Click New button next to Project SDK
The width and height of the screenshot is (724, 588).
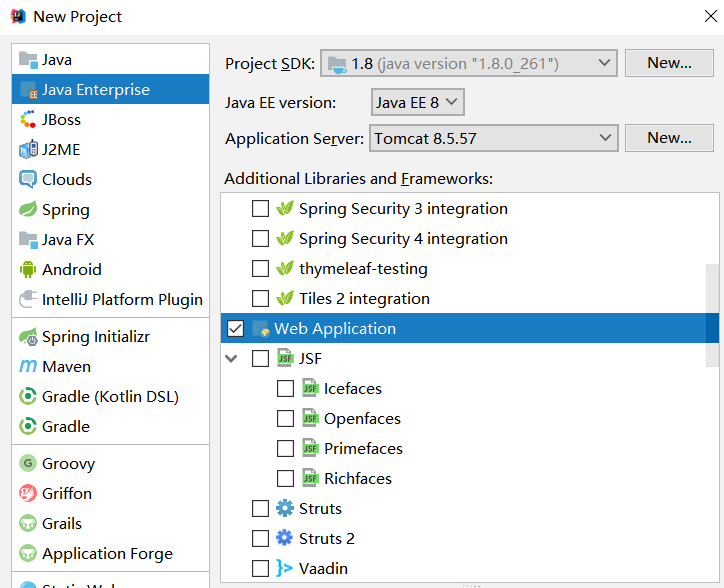coord(669,63)
